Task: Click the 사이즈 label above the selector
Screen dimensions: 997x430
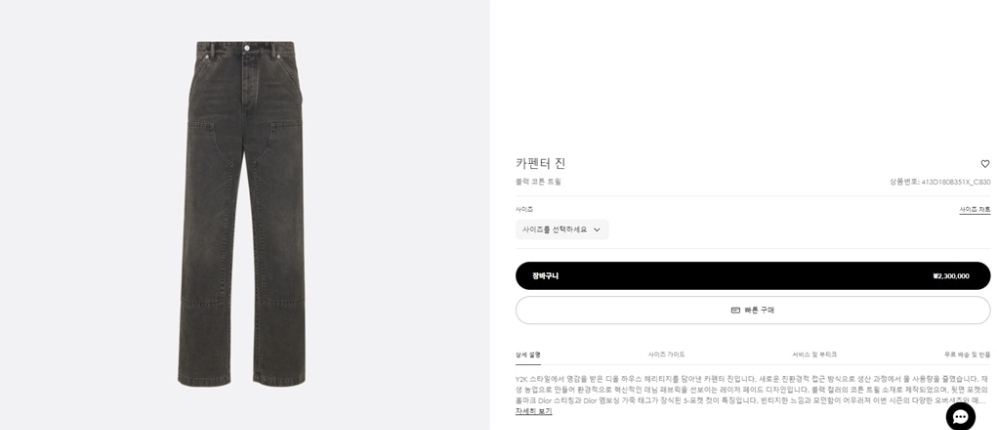Action: pos(524,209)
